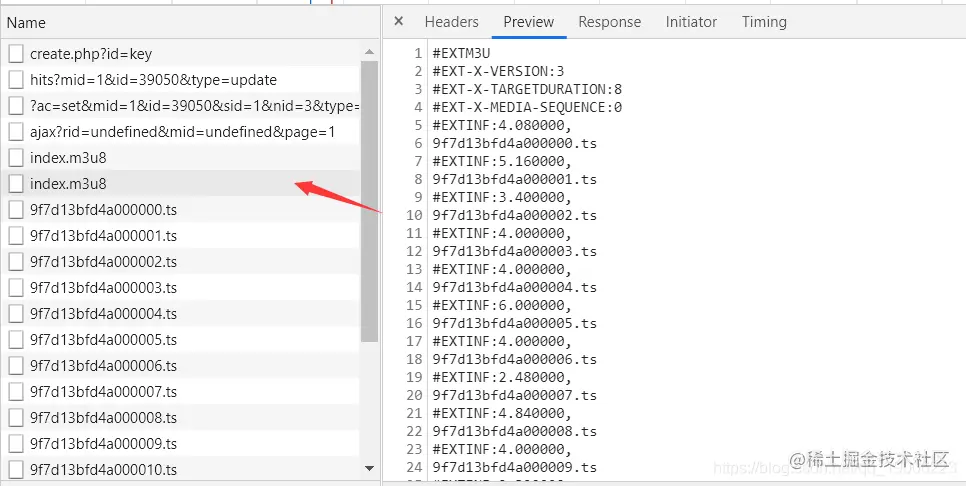
Task: Click the file icon beside 9f7d13bfd4a000003.ts in the Name list
Action: pyautogui.click(x=16, y=288)
